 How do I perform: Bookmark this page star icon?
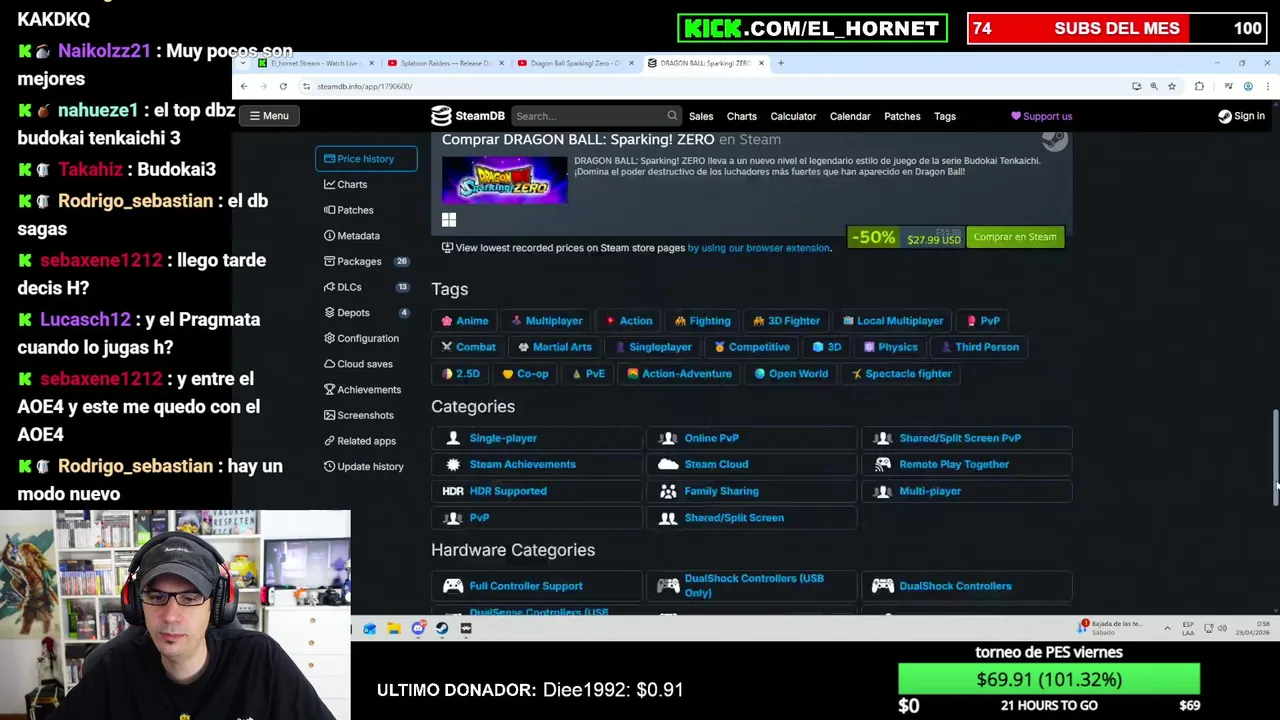(x=1171, y=87)
